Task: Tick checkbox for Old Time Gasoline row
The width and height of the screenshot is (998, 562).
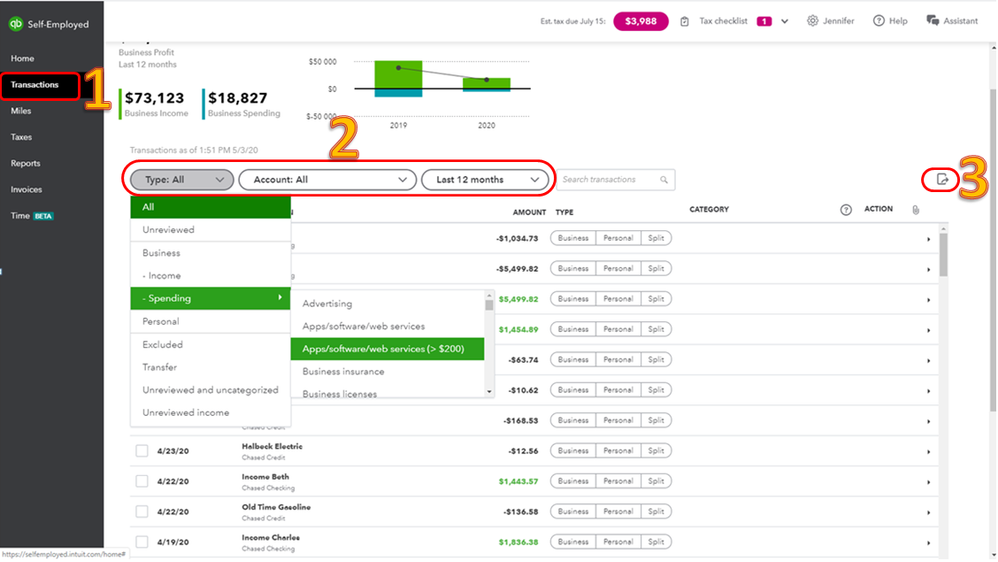Action: [142, 512]
